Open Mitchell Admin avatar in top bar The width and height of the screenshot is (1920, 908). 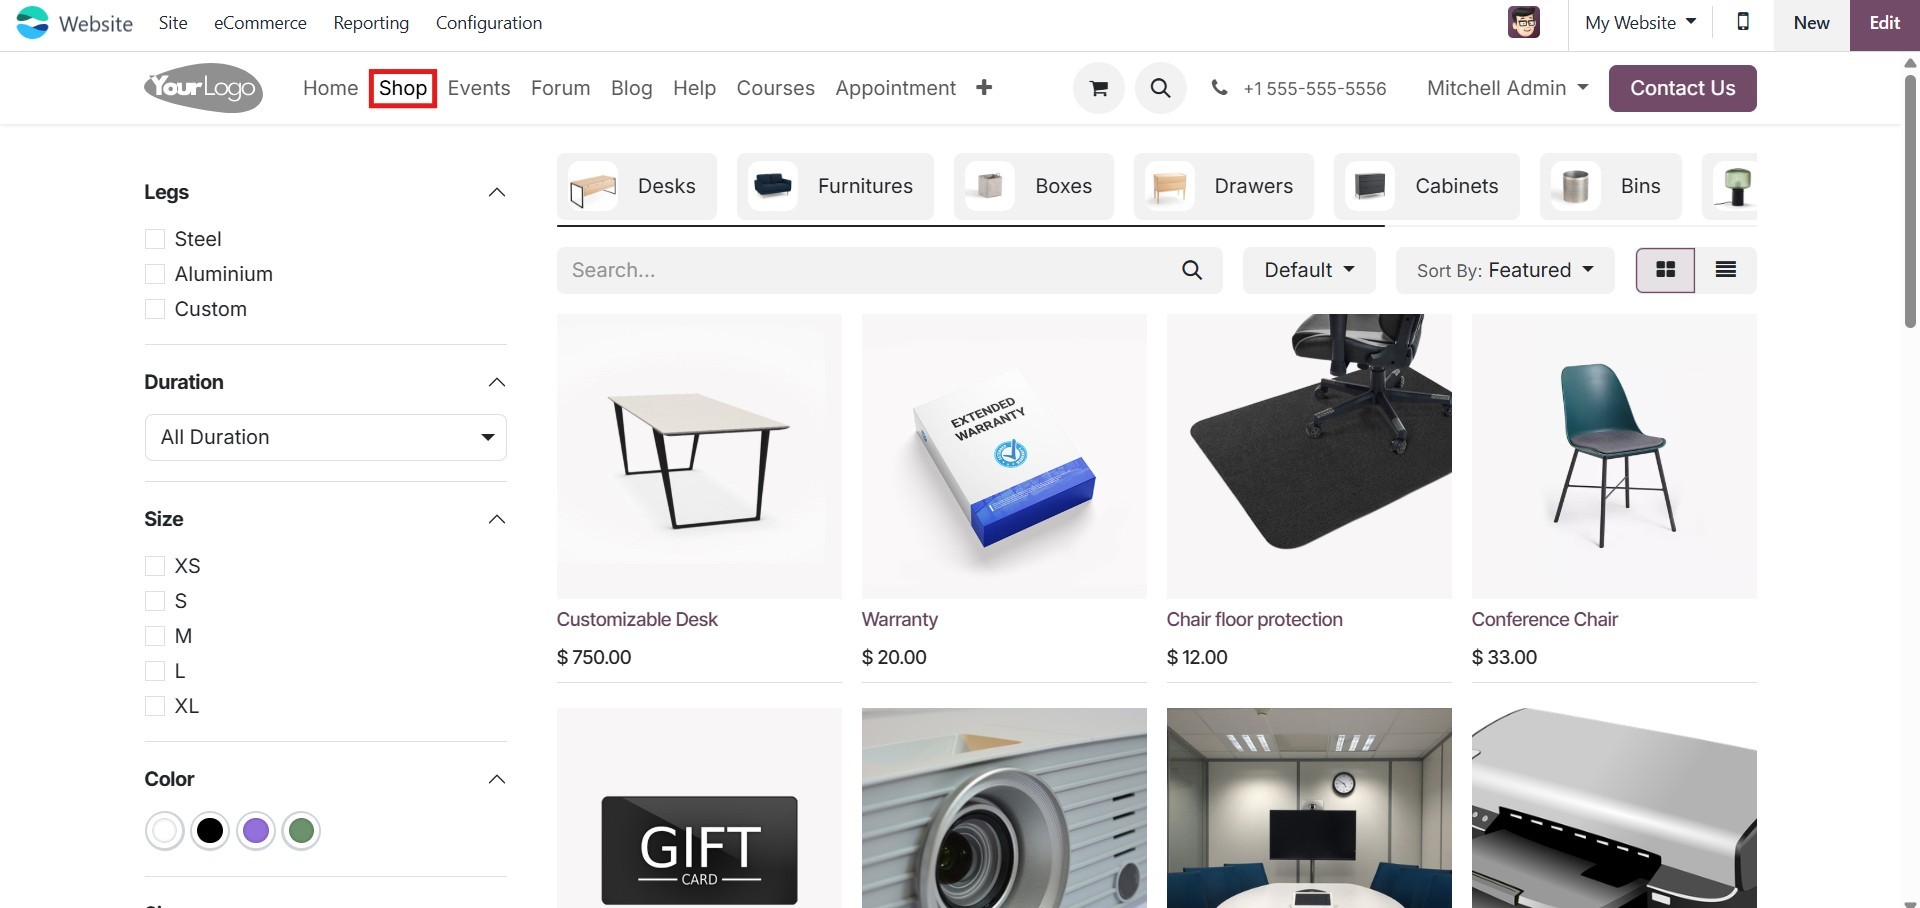[1524, 22]
